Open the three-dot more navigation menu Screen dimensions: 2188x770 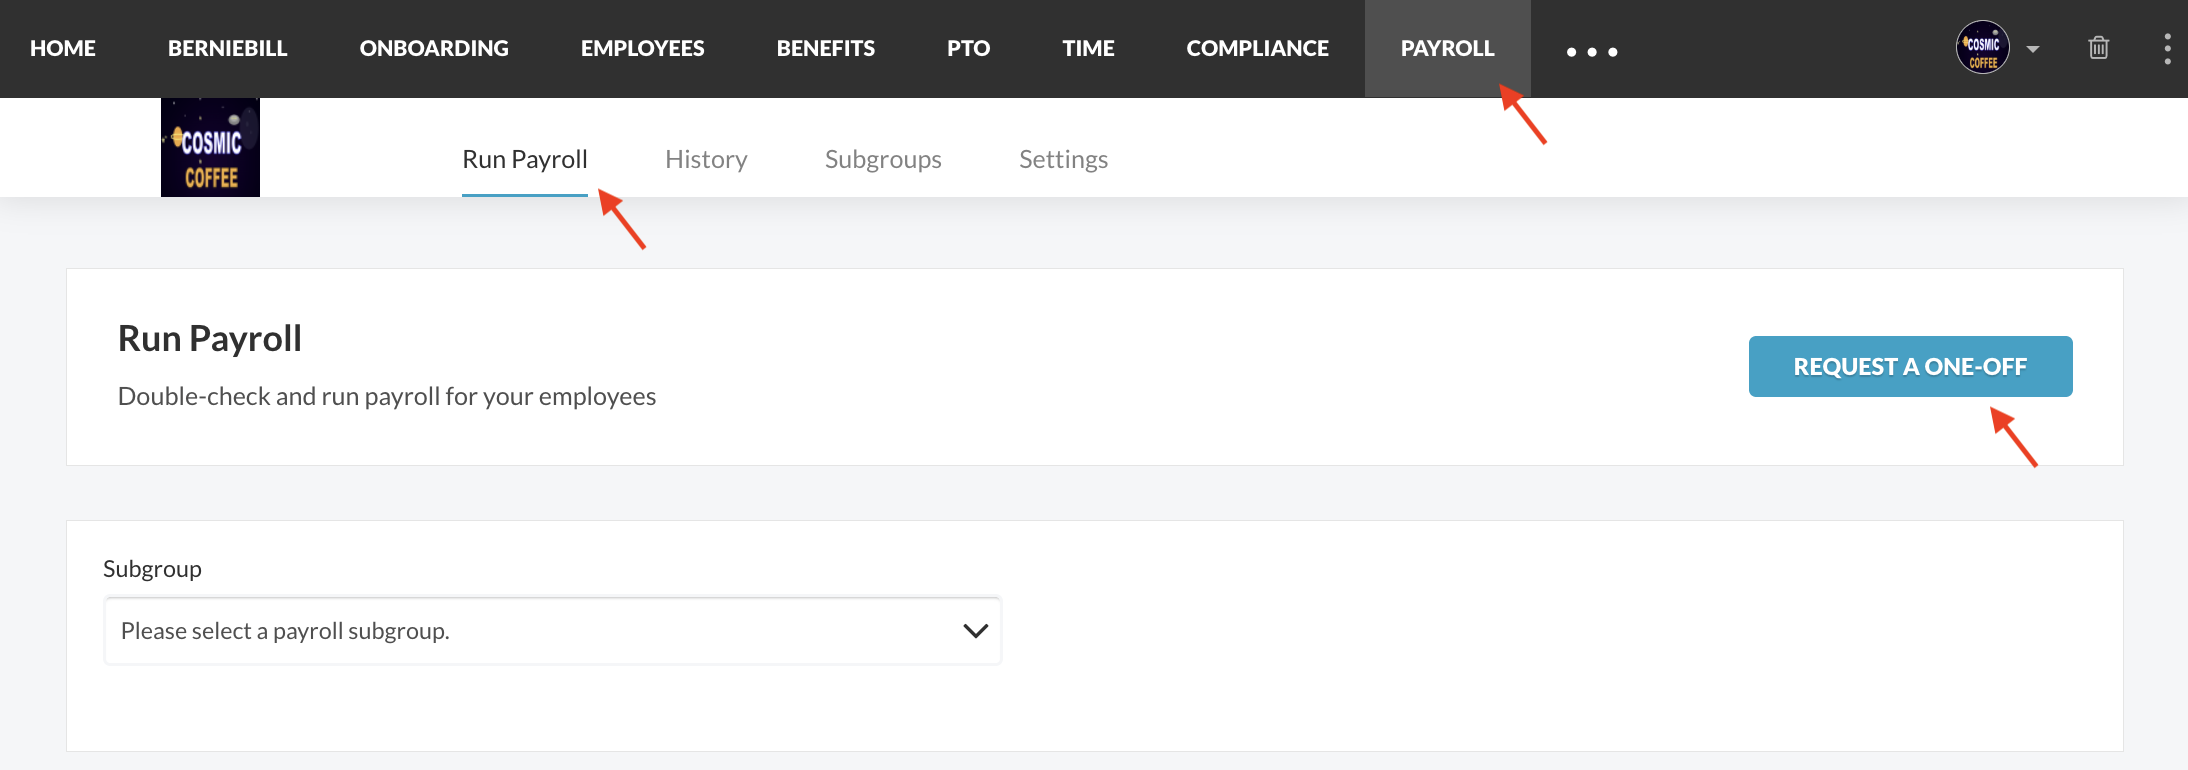tap(1591, 51)
